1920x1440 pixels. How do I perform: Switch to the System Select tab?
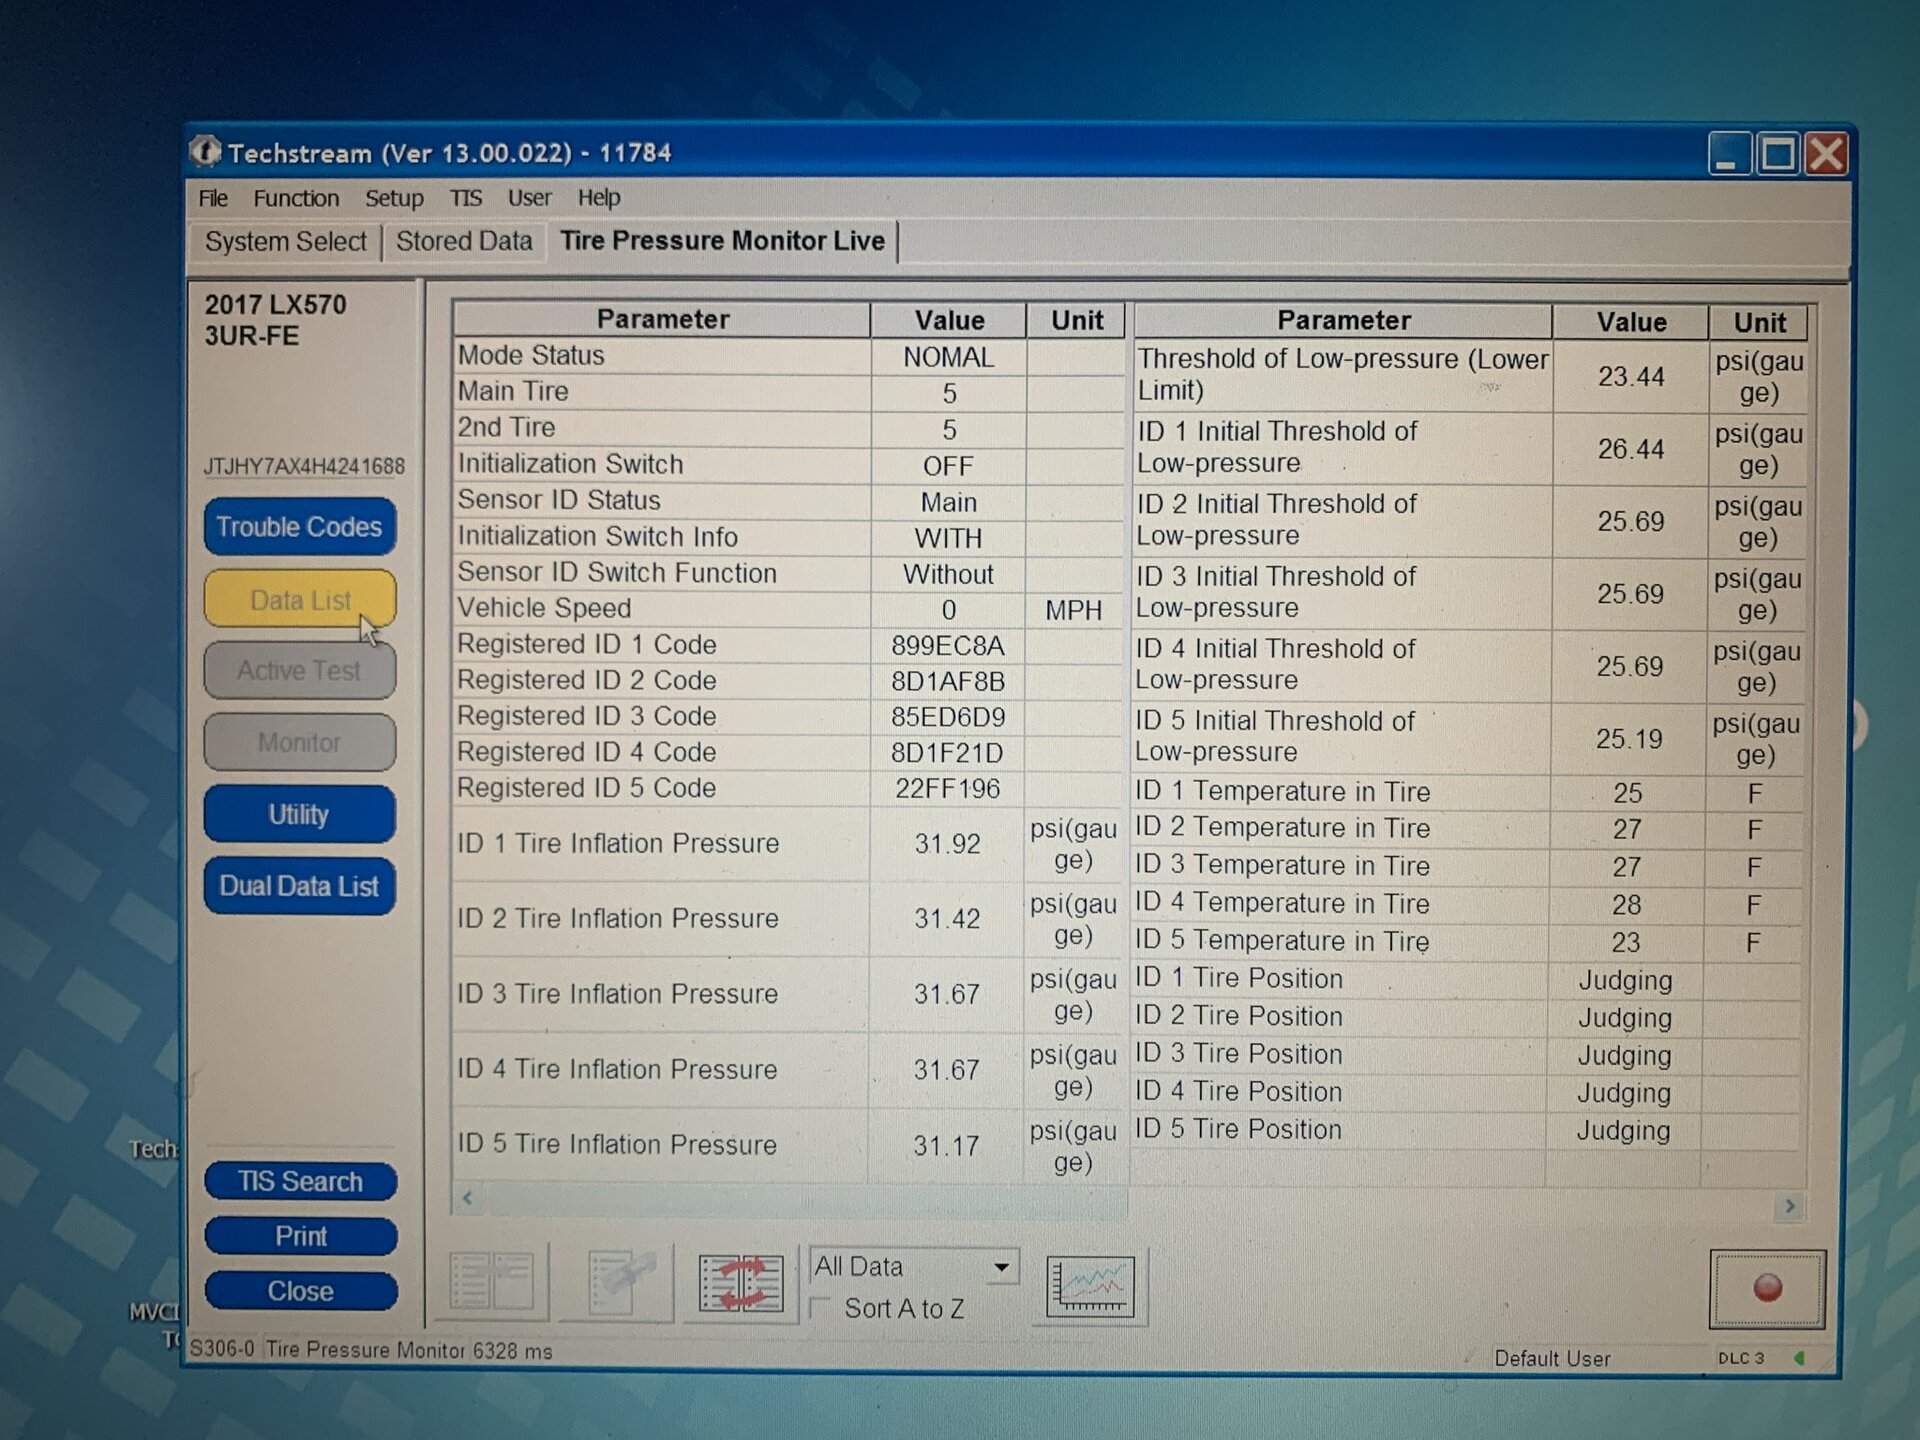point(286,241)
